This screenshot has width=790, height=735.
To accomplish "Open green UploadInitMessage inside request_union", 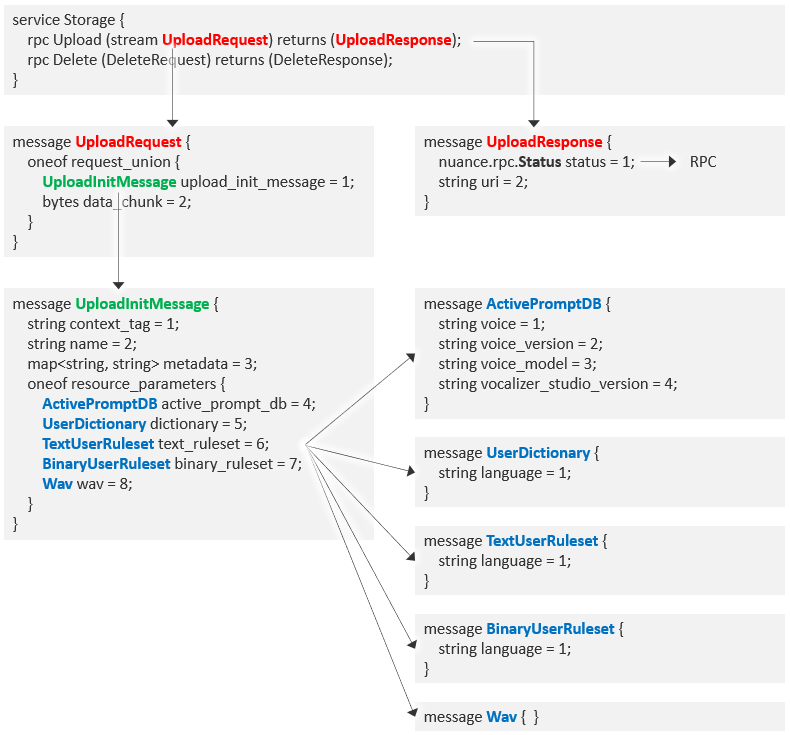I will (109, 182).
